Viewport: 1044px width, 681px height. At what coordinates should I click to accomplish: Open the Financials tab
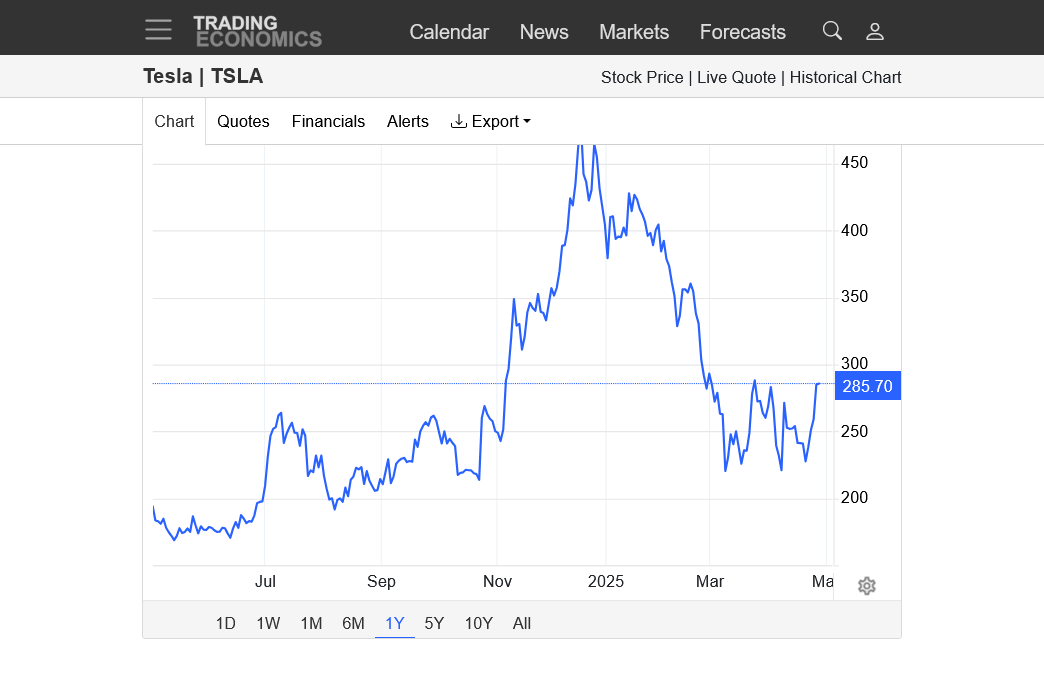pyautogui.click(x=328, y=121)
